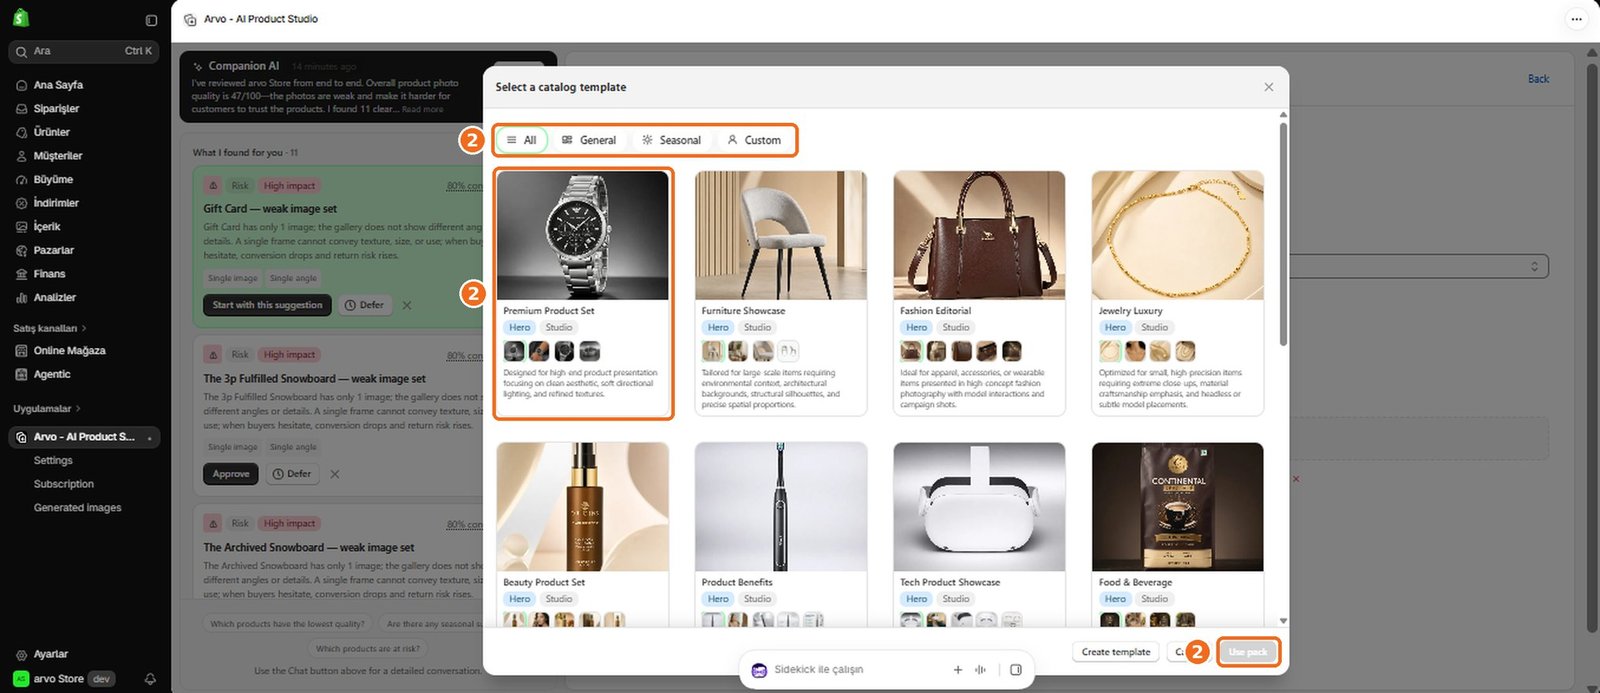Open Ana Sayfa home page

click(58, 85)
